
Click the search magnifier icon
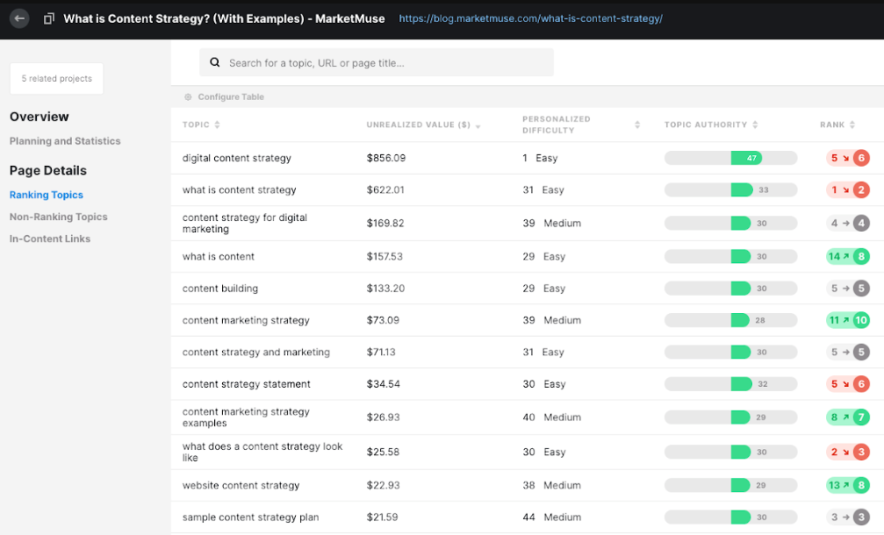[x=214, y=63]
